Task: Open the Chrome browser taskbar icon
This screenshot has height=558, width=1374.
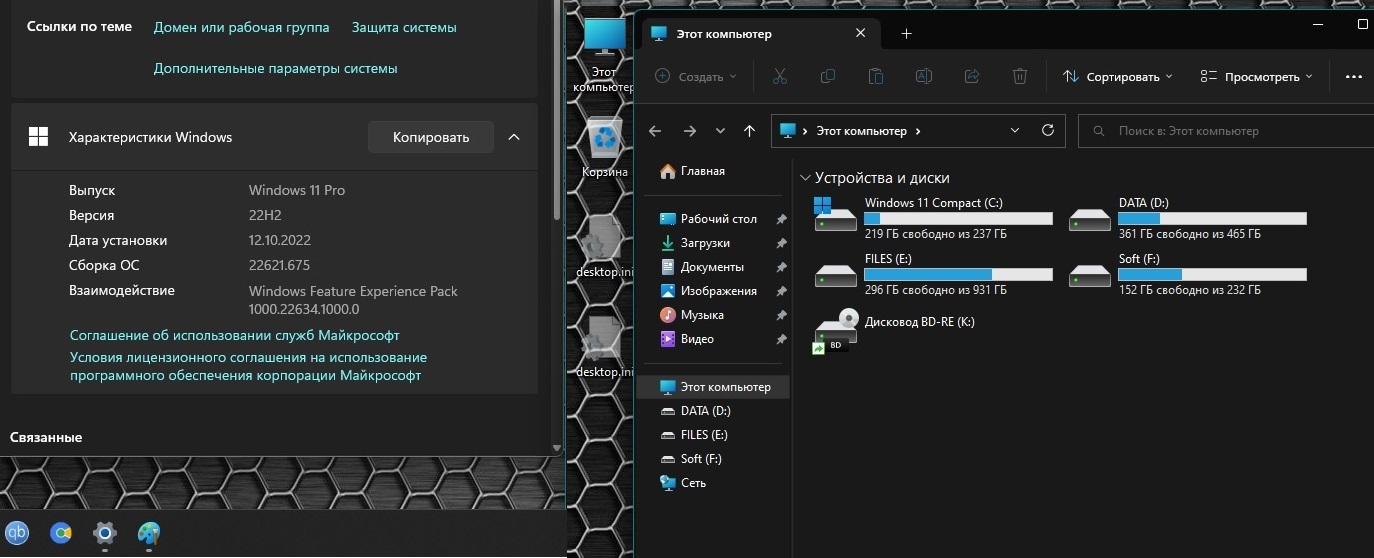Action: point(62,532)
